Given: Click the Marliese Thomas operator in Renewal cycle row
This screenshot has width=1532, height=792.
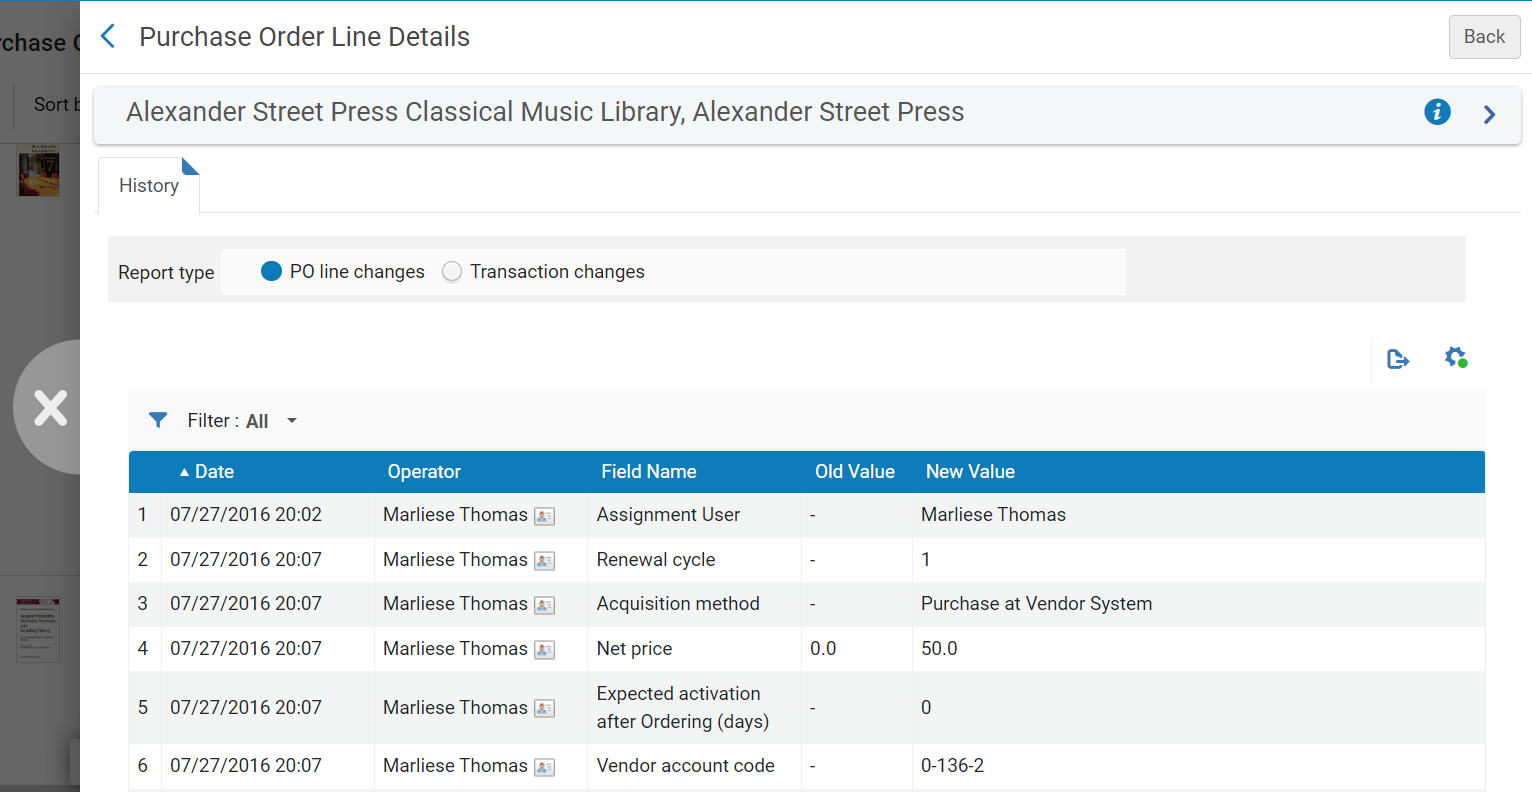Looking at the screenshot, I should [455, 560].
